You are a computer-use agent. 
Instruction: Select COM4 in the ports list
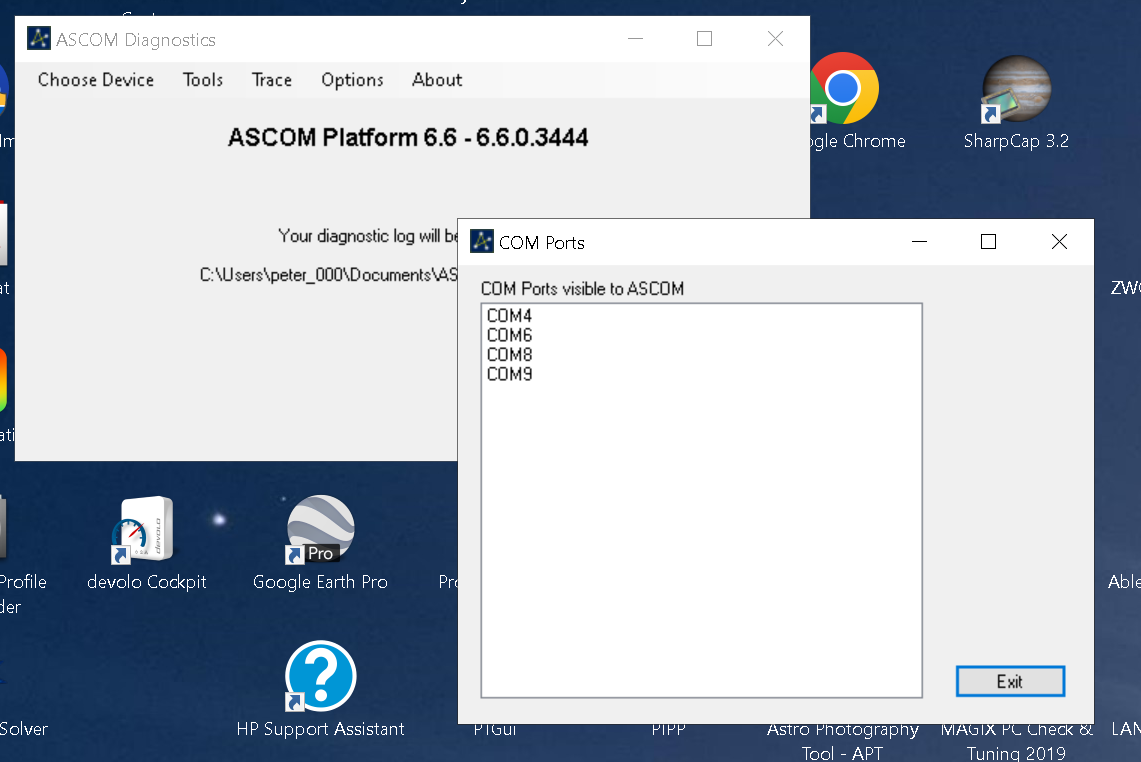[509, 315]
